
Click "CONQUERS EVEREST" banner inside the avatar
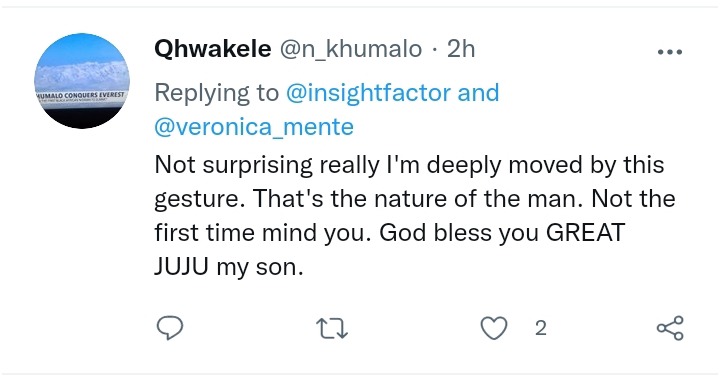[x=95, y=95]
